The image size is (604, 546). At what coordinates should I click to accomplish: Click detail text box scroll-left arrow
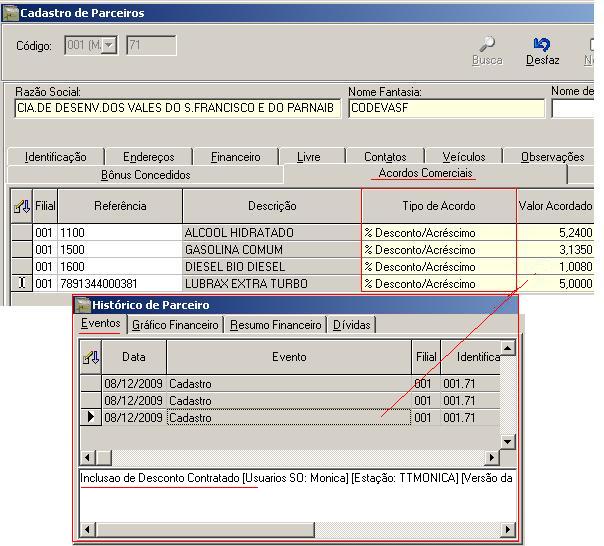click(87, 529)
